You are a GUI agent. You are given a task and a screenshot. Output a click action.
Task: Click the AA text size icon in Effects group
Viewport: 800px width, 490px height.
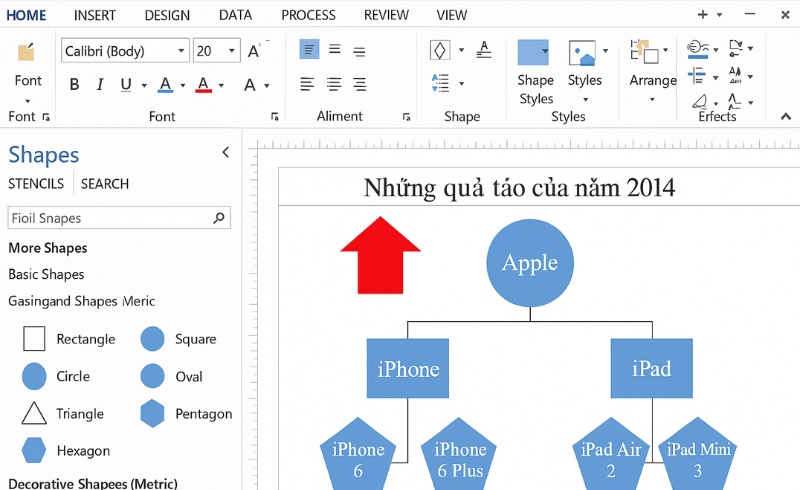pyautogui.click(x=735, y=75)
